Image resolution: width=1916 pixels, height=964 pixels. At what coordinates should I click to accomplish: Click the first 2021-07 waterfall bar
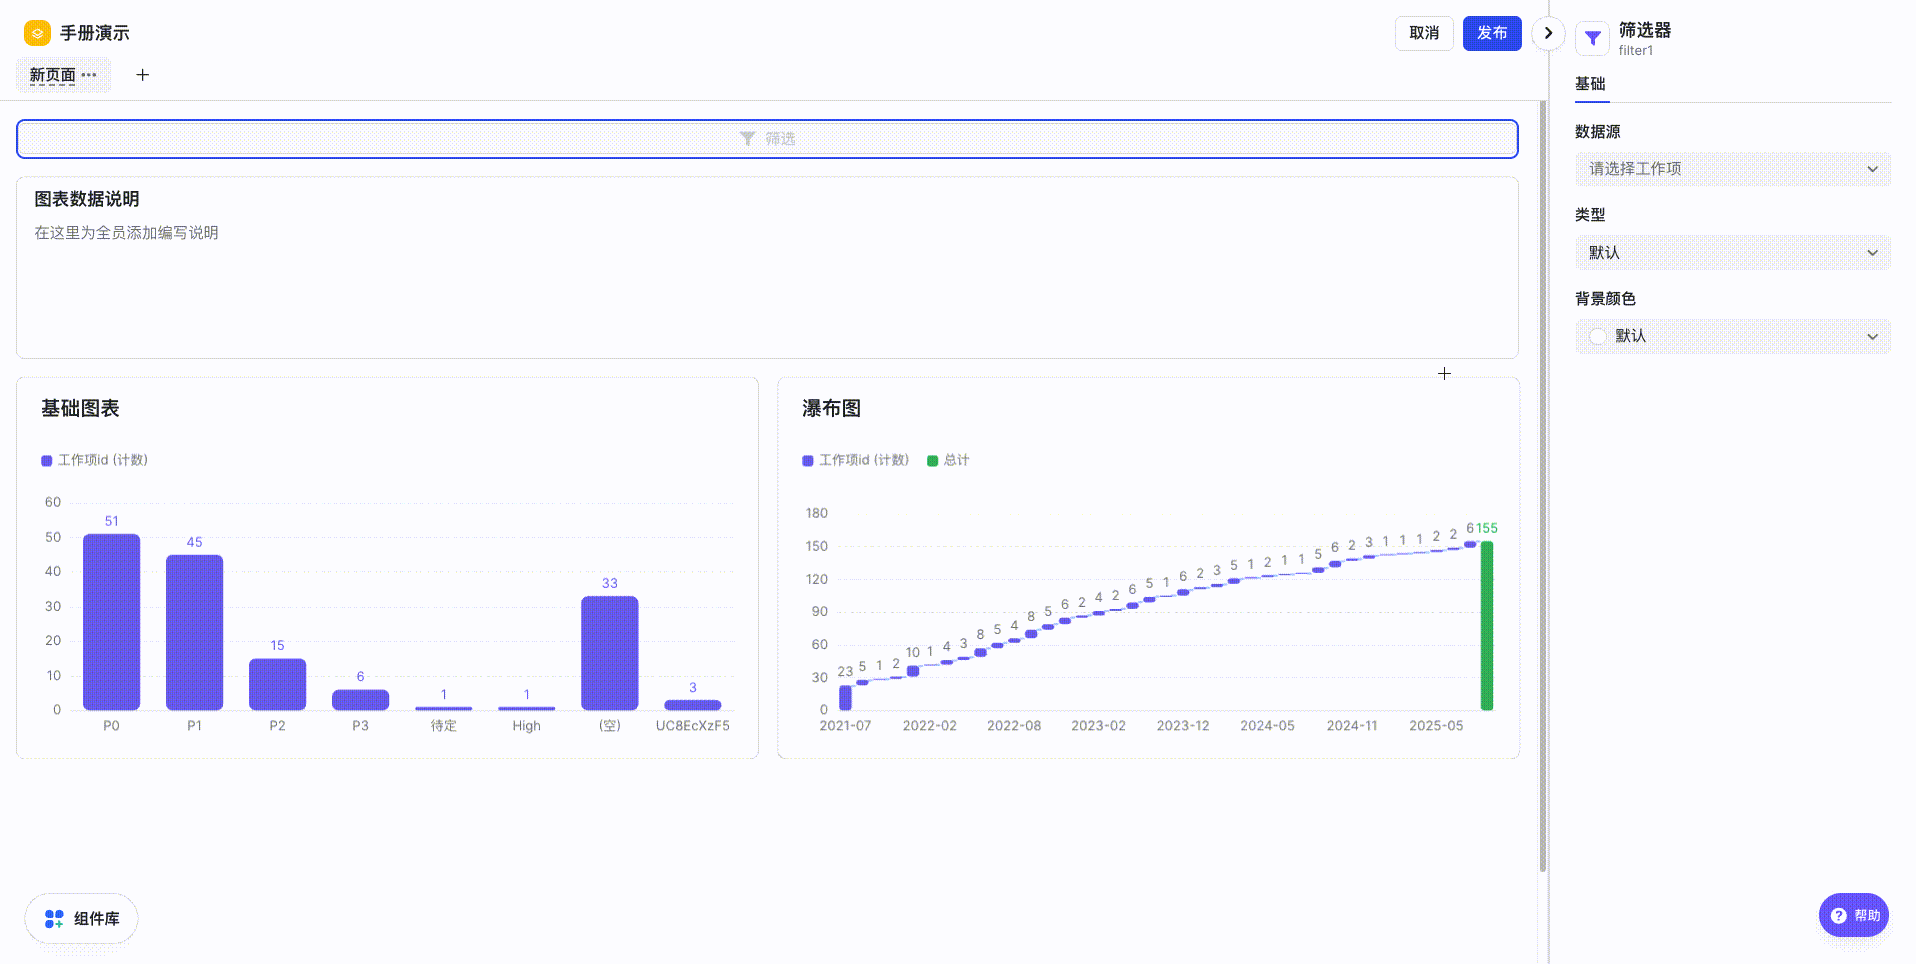(x=845, y=697)
